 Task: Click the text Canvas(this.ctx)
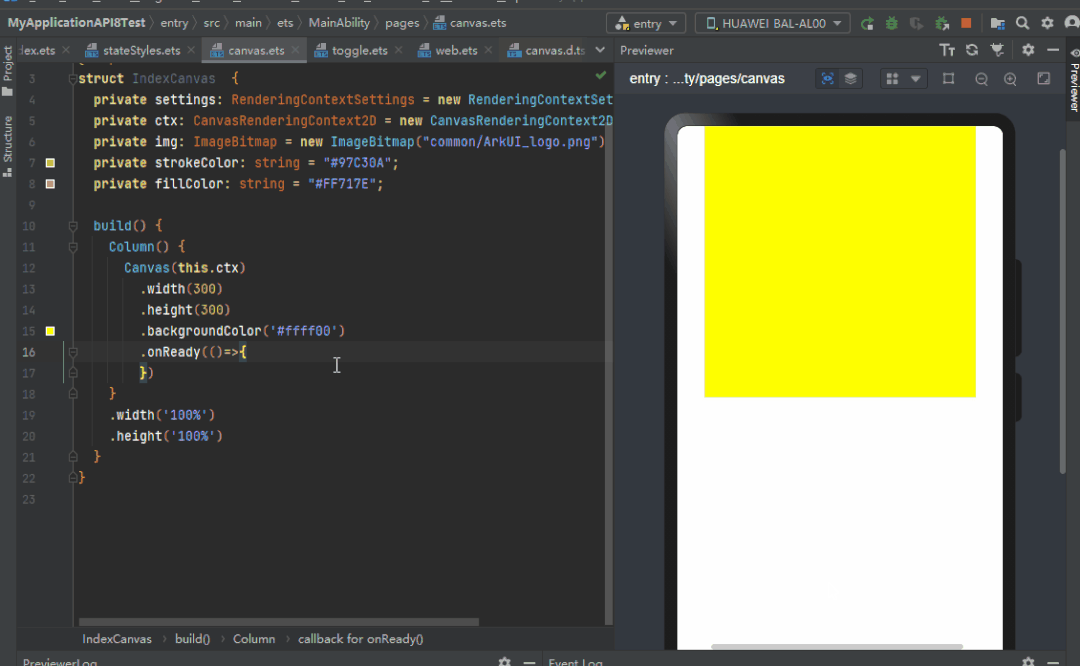pos(185,268)
